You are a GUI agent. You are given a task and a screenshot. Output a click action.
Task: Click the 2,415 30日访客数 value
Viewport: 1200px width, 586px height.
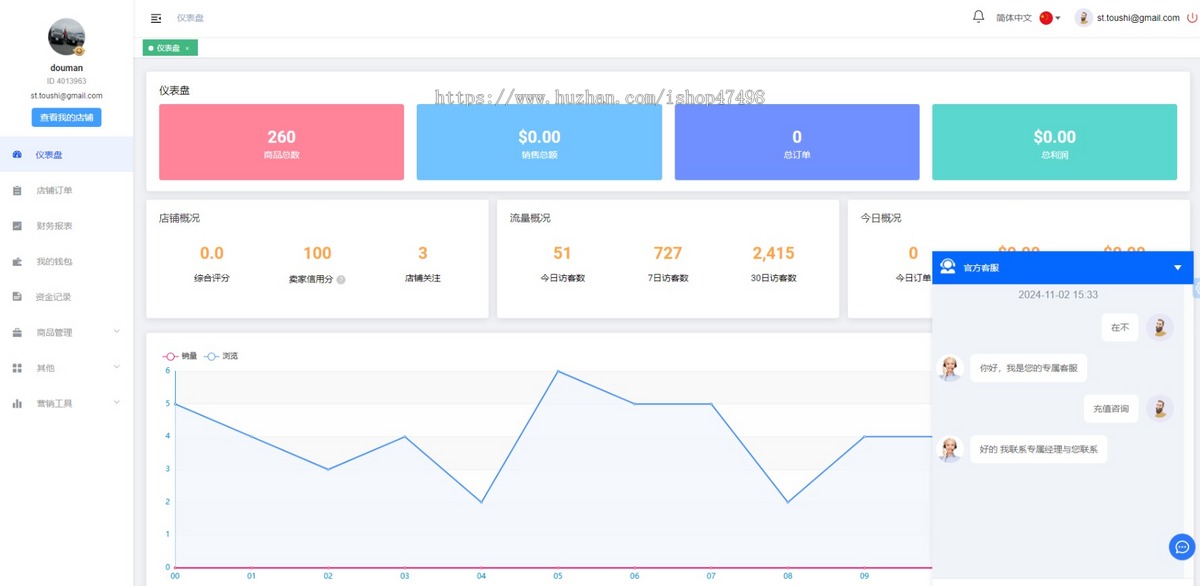tap(774, 253)
